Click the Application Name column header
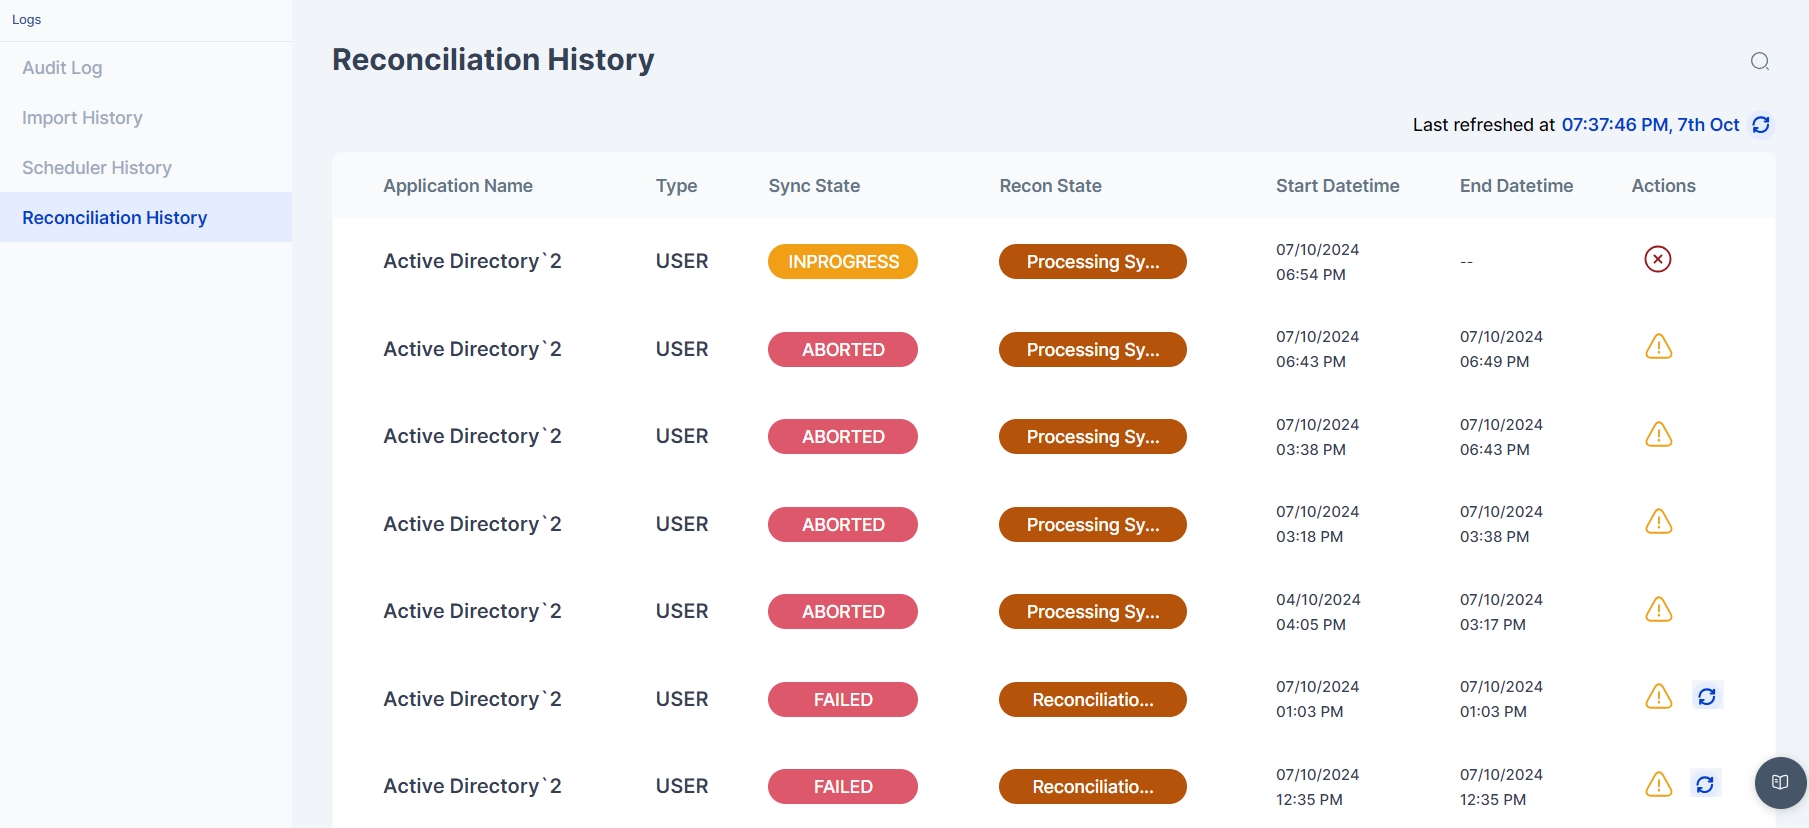 [457, 186]
